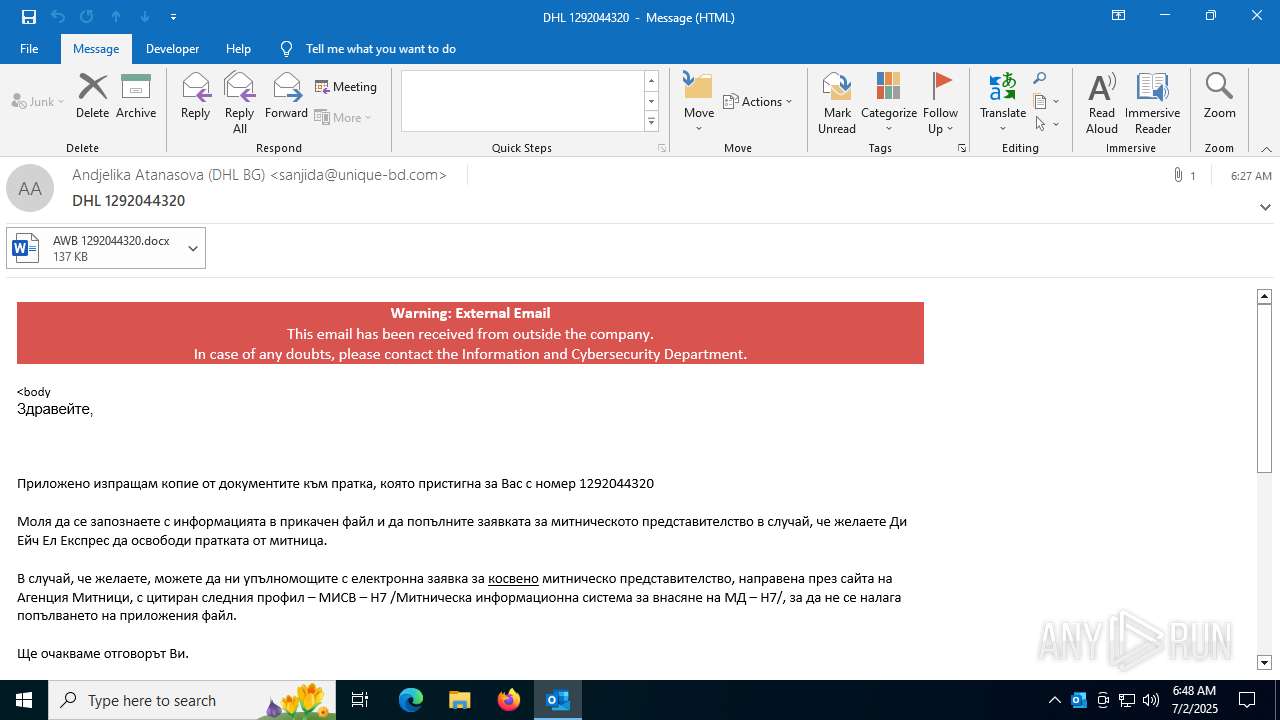Image resolution: width=1280 pixels, height=720 pixels.
Task: Open Related items dropdown in Editing group
Action: [x=1046, y=101]
